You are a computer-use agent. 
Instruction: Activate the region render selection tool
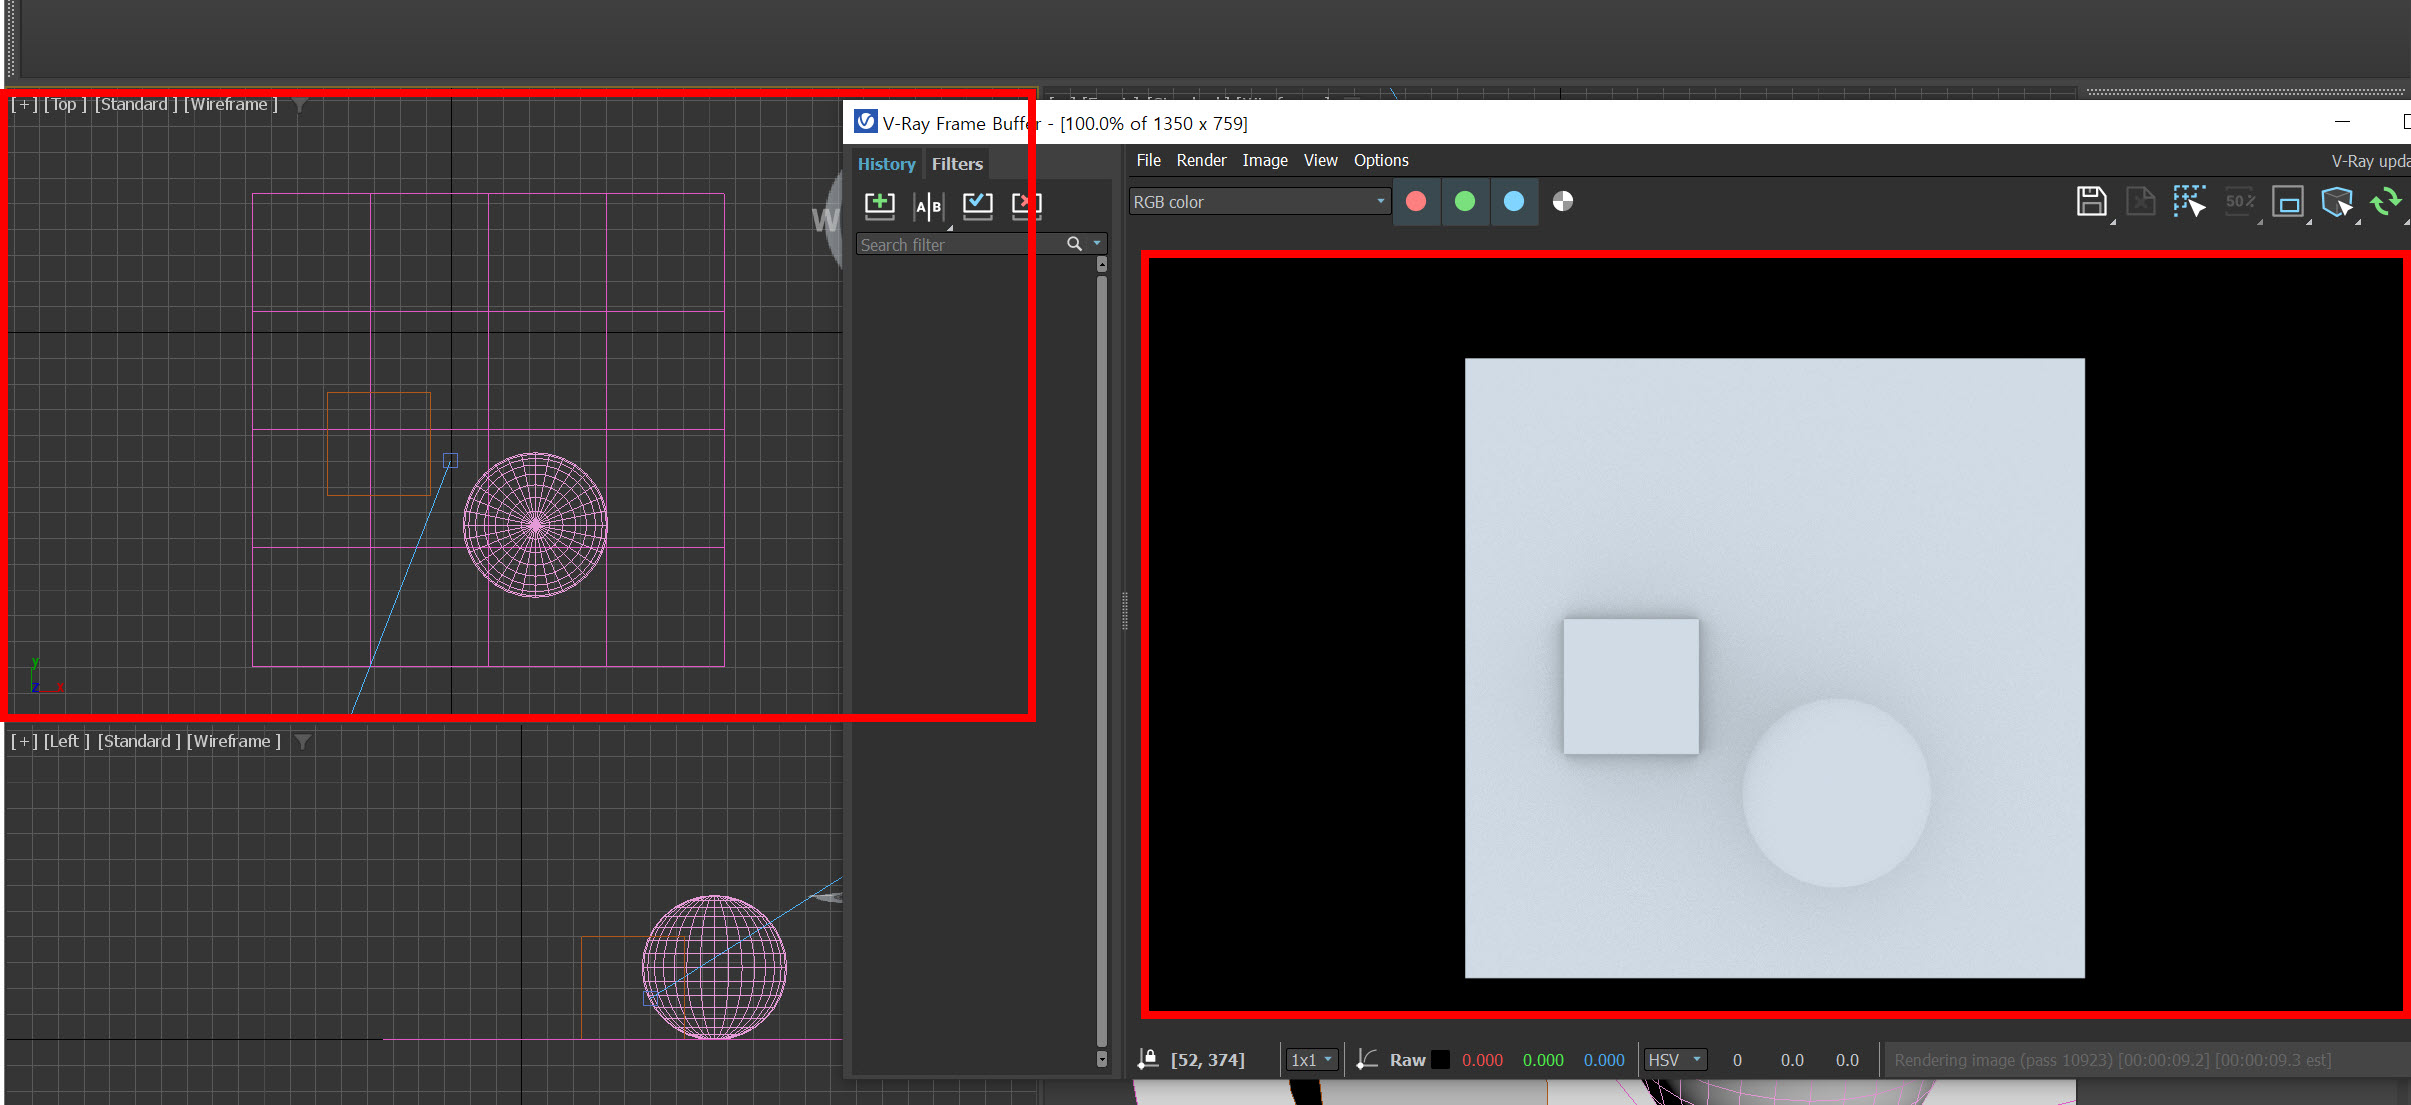(2189, 202)
